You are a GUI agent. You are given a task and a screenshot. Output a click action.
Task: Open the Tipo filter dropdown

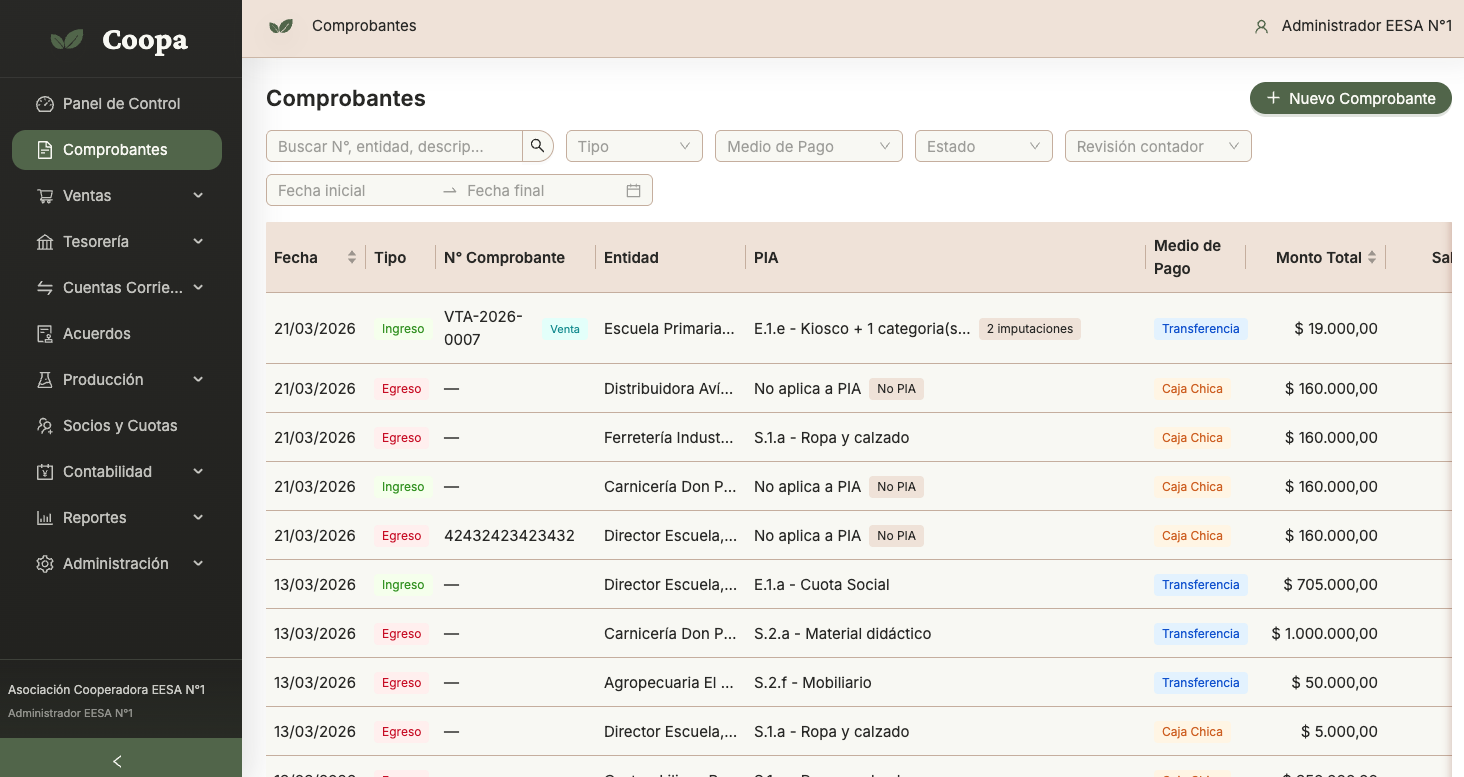pyautogui.click(x=634, y=146)
